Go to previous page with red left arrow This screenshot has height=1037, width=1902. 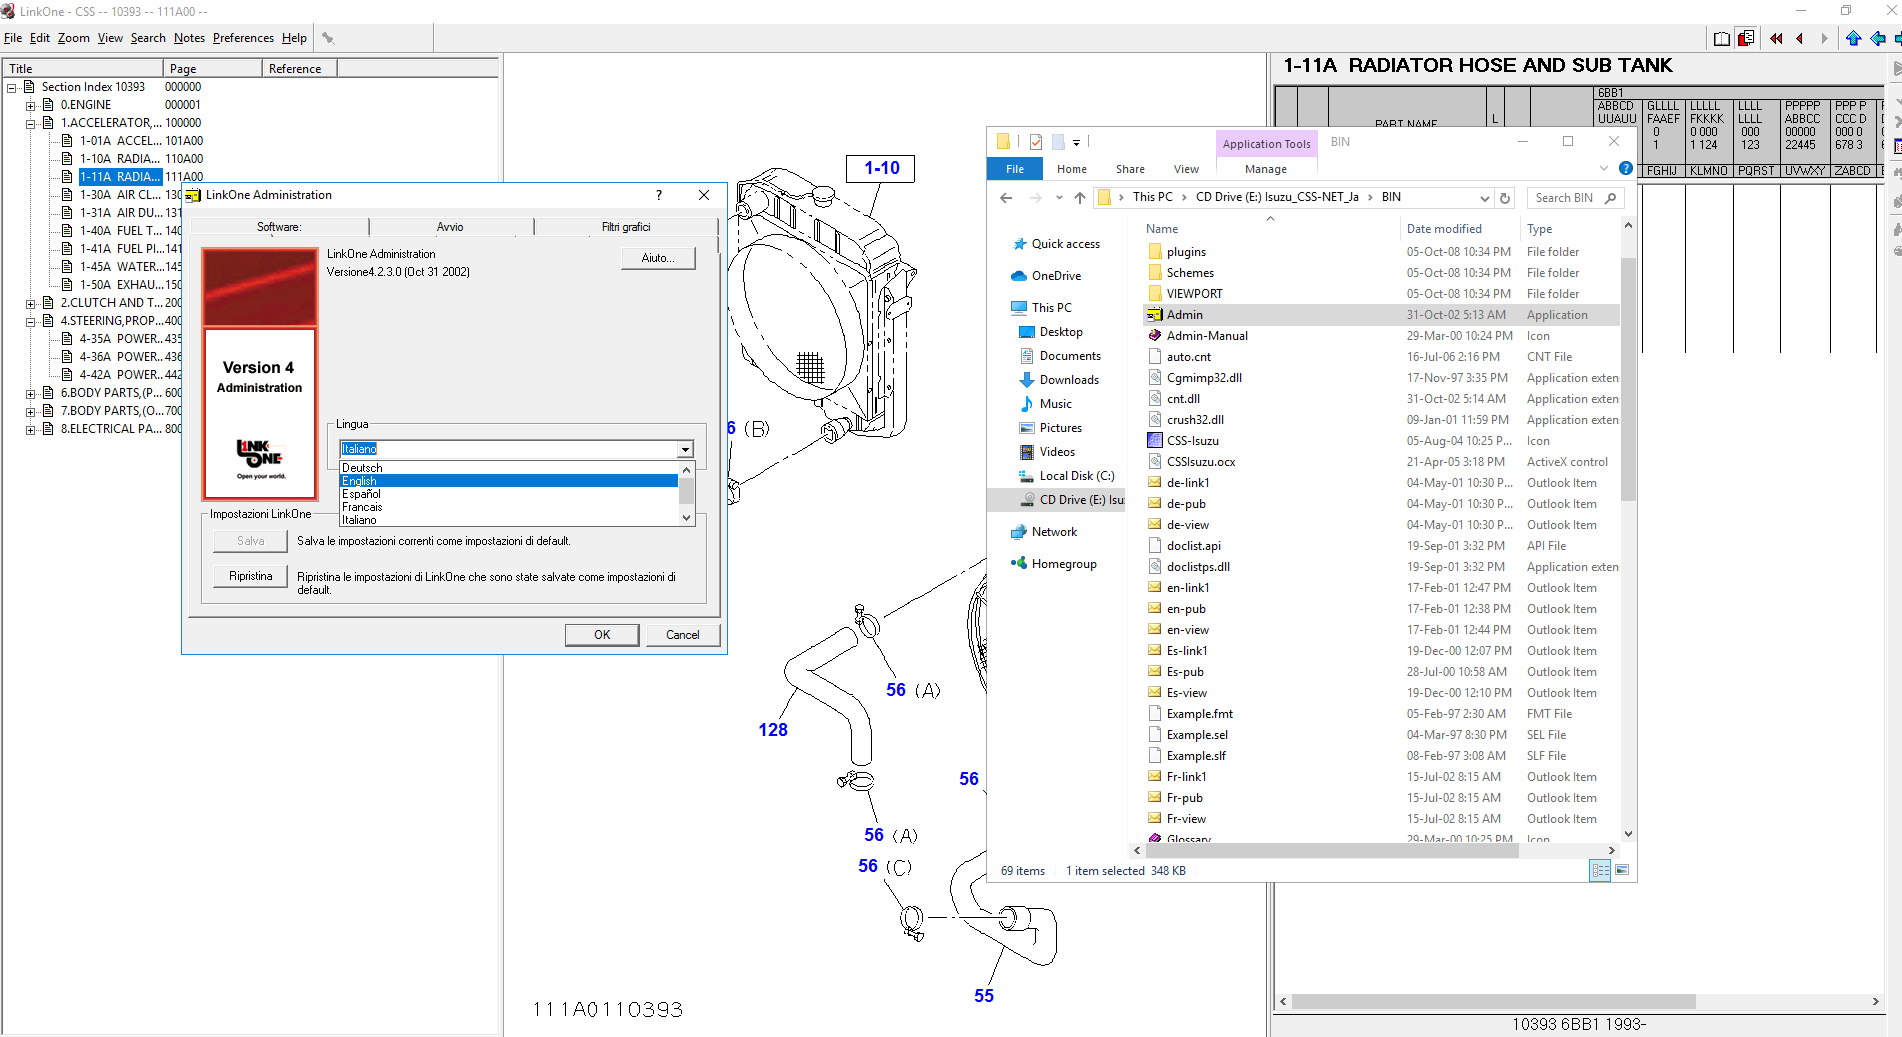click(1800, 38)
